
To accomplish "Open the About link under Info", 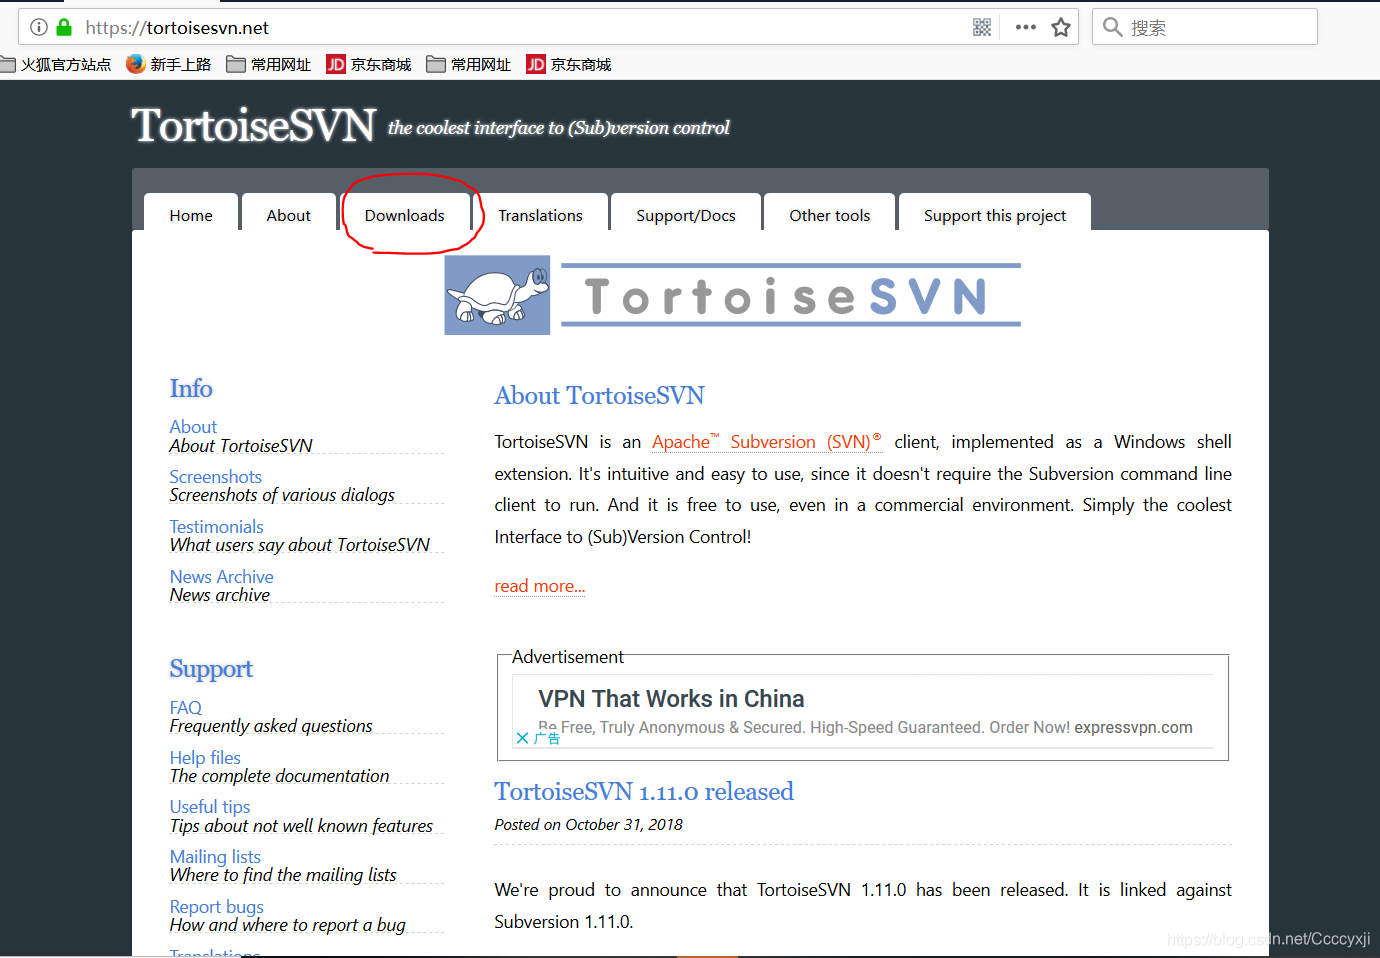I will (x=193, y=427).
